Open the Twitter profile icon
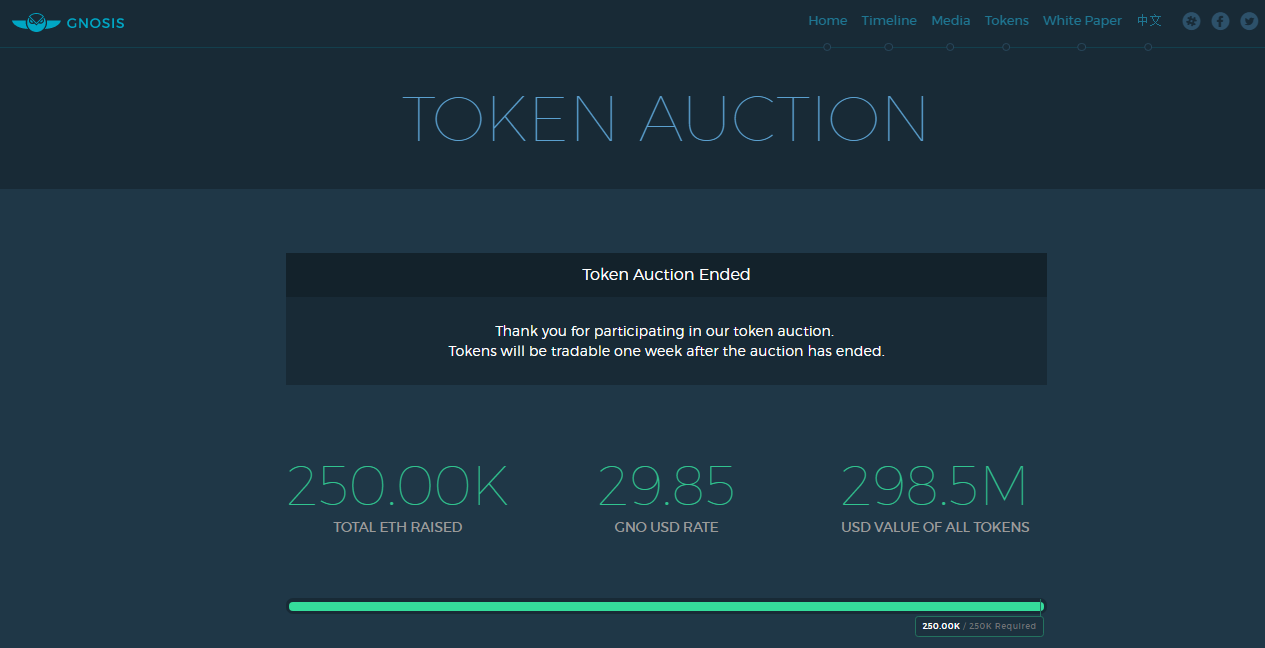The image size is (1265, 648). pos(1249,21)
